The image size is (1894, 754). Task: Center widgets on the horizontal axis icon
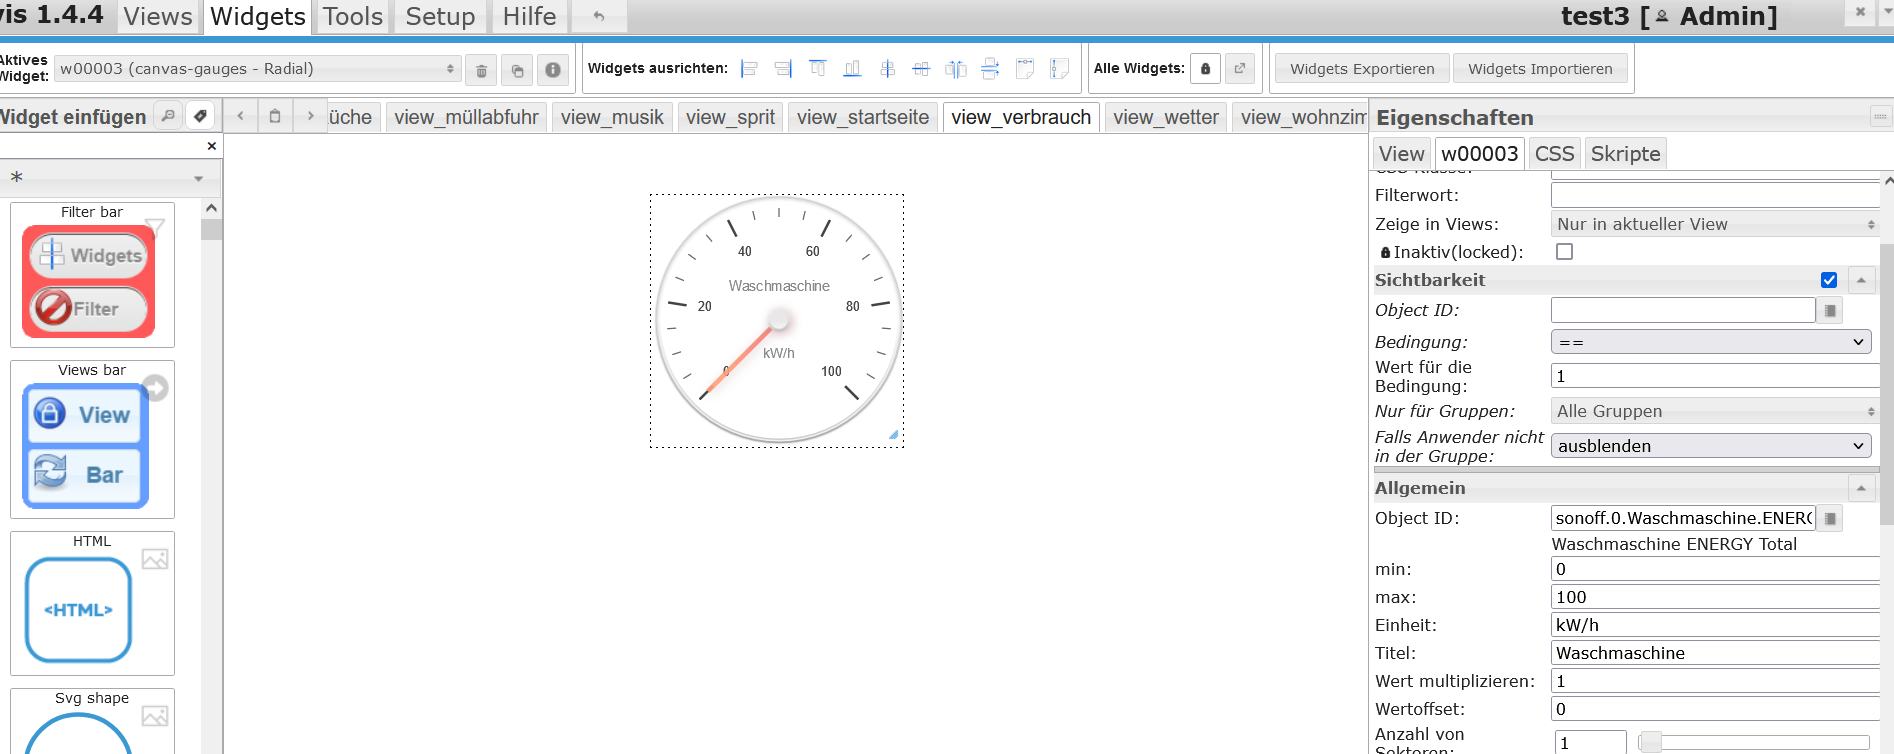click(921, 69)
